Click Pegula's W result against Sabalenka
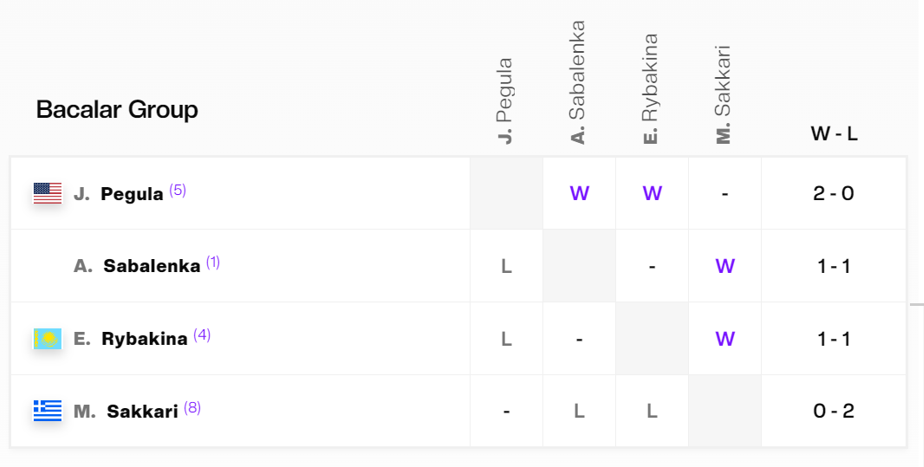The height and width of the screenshot is (467, 924). click(x=579, y=193)
